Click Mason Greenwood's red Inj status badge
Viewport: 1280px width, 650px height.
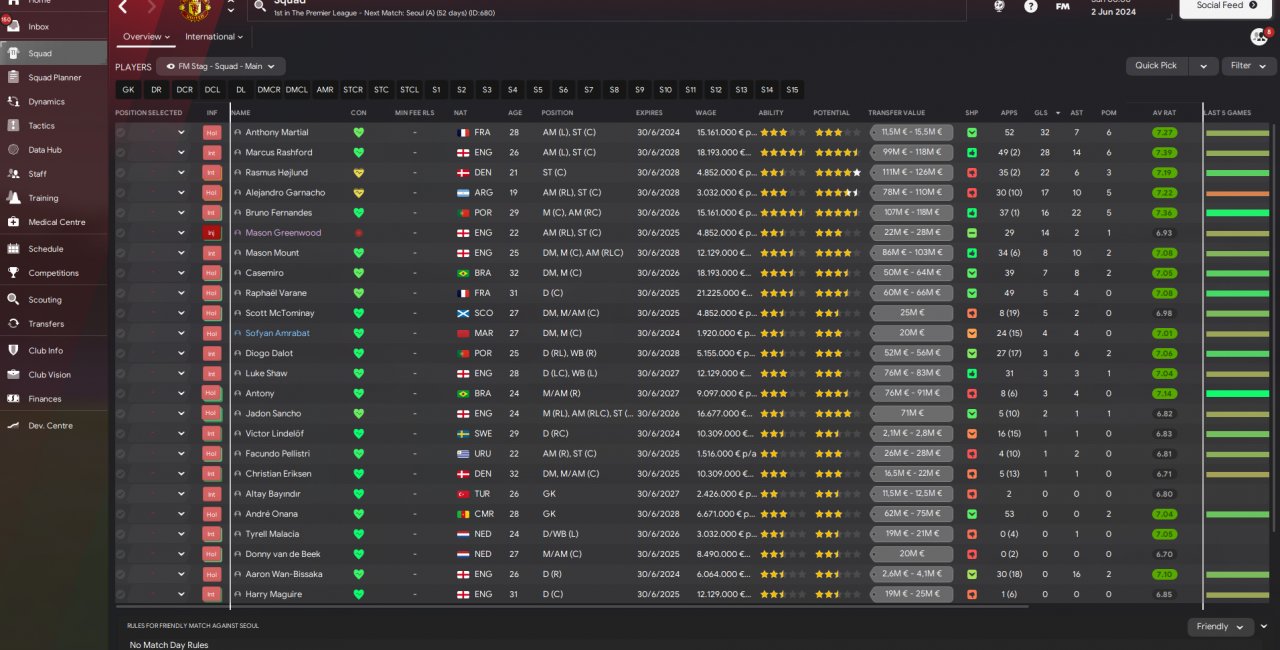click(211, 233)
